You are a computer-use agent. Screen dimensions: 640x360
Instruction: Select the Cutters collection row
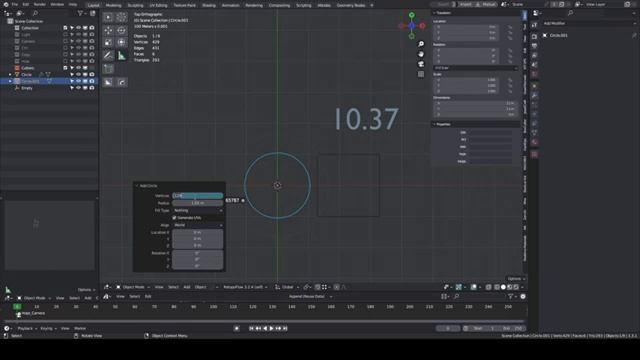pos(49,68)
